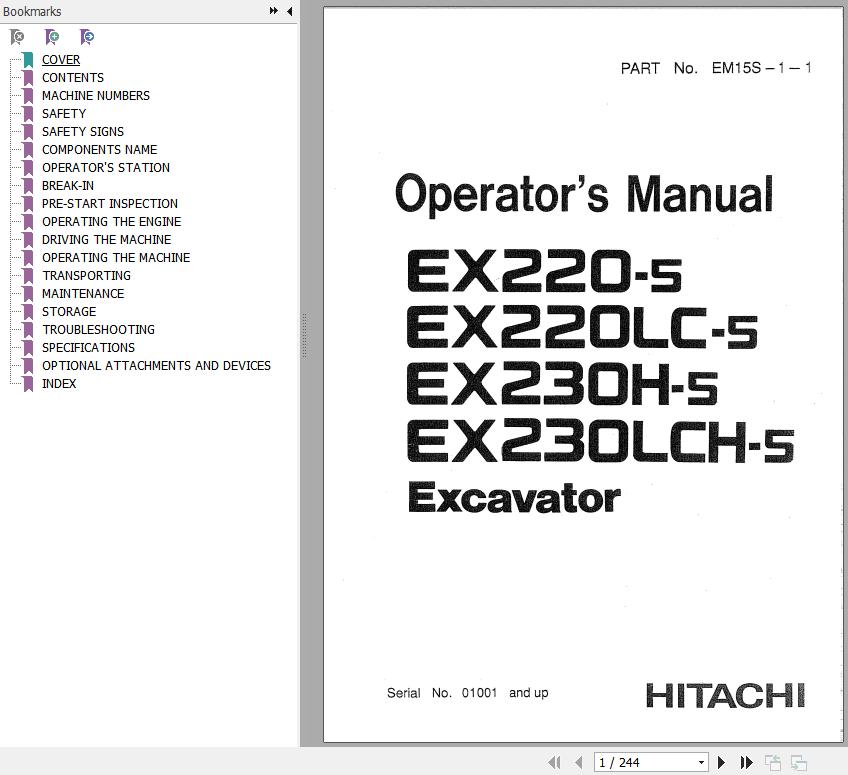
Task: Jump to the SPECIFICATIONS bookmark
Action: (x=88, y=347)
